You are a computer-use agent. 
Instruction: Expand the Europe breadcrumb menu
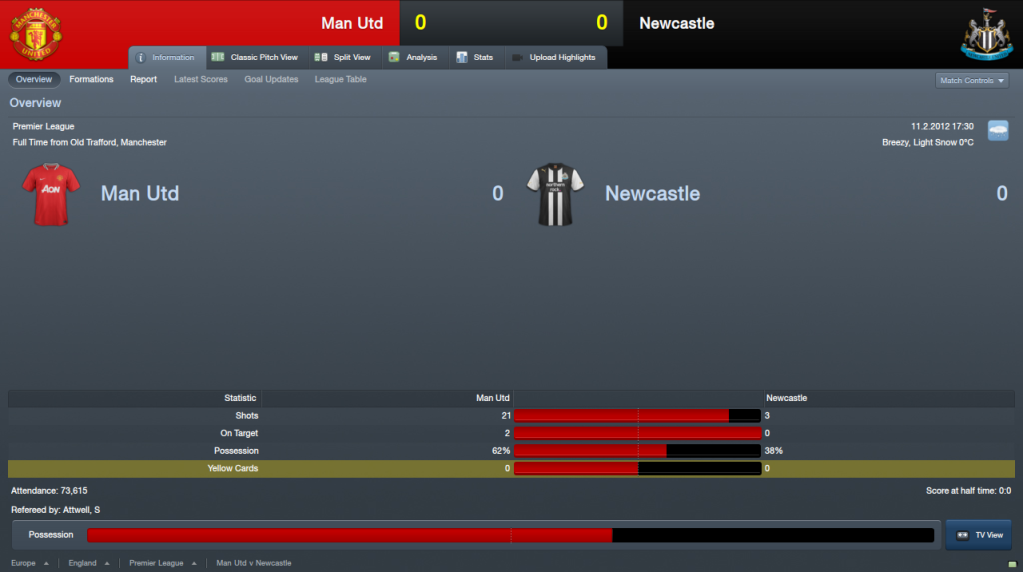[x=29, y=563]
